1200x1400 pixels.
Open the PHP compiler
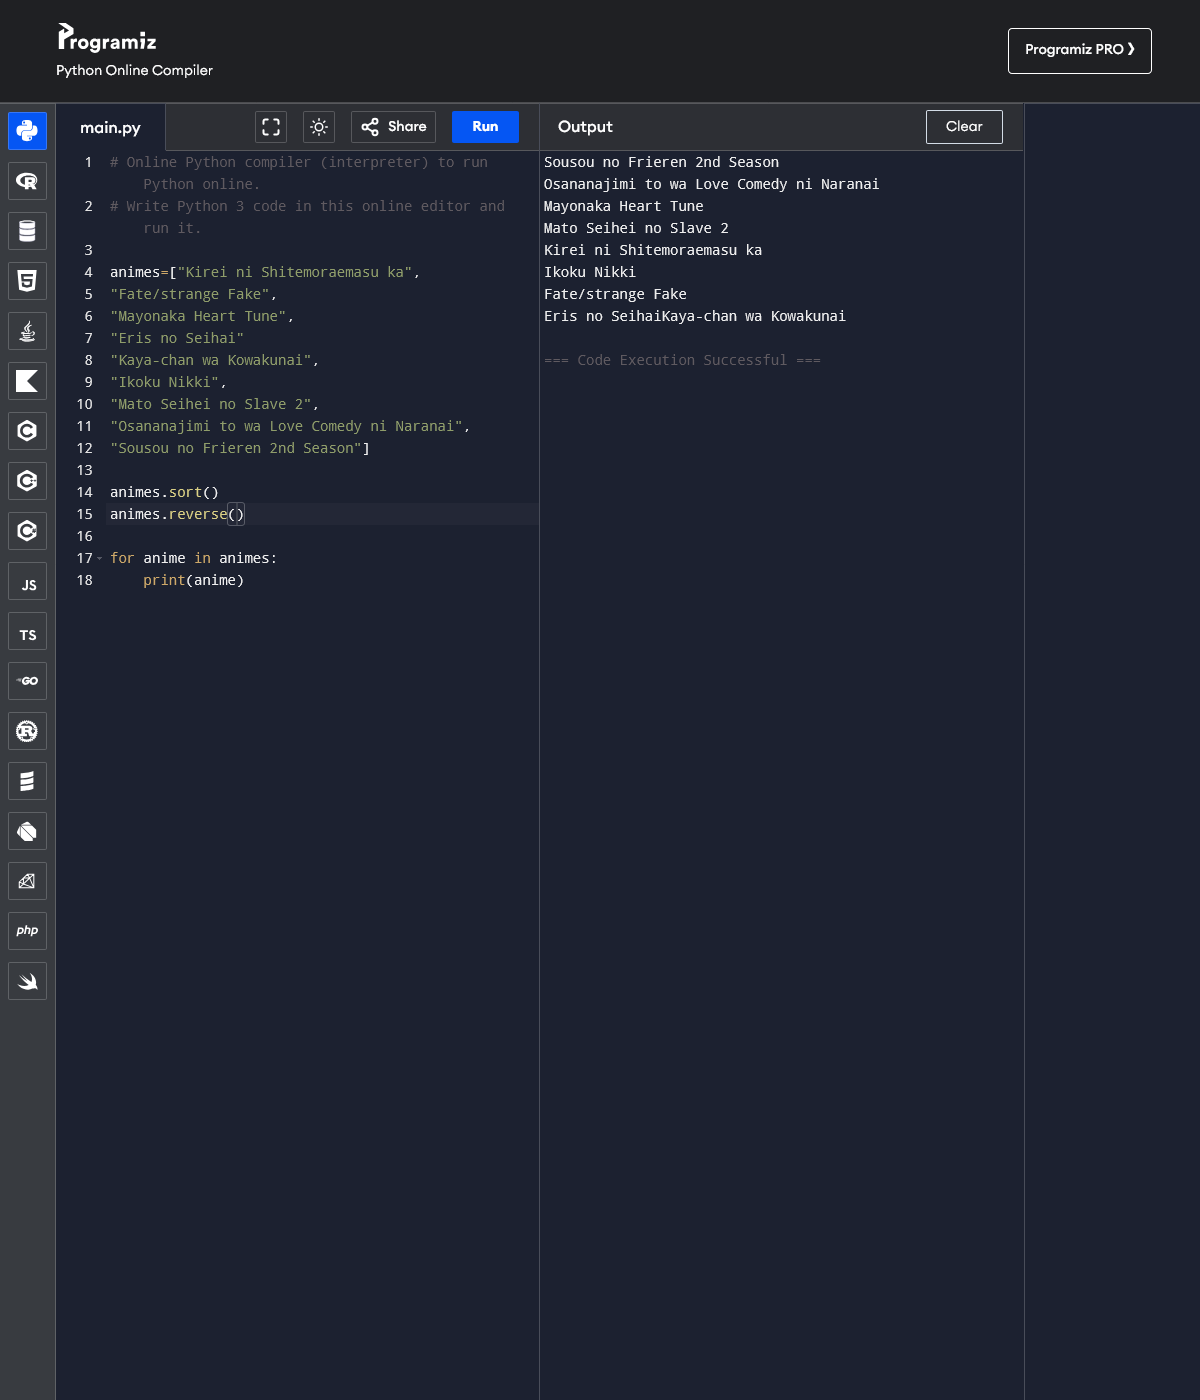[x=27, y=931]
